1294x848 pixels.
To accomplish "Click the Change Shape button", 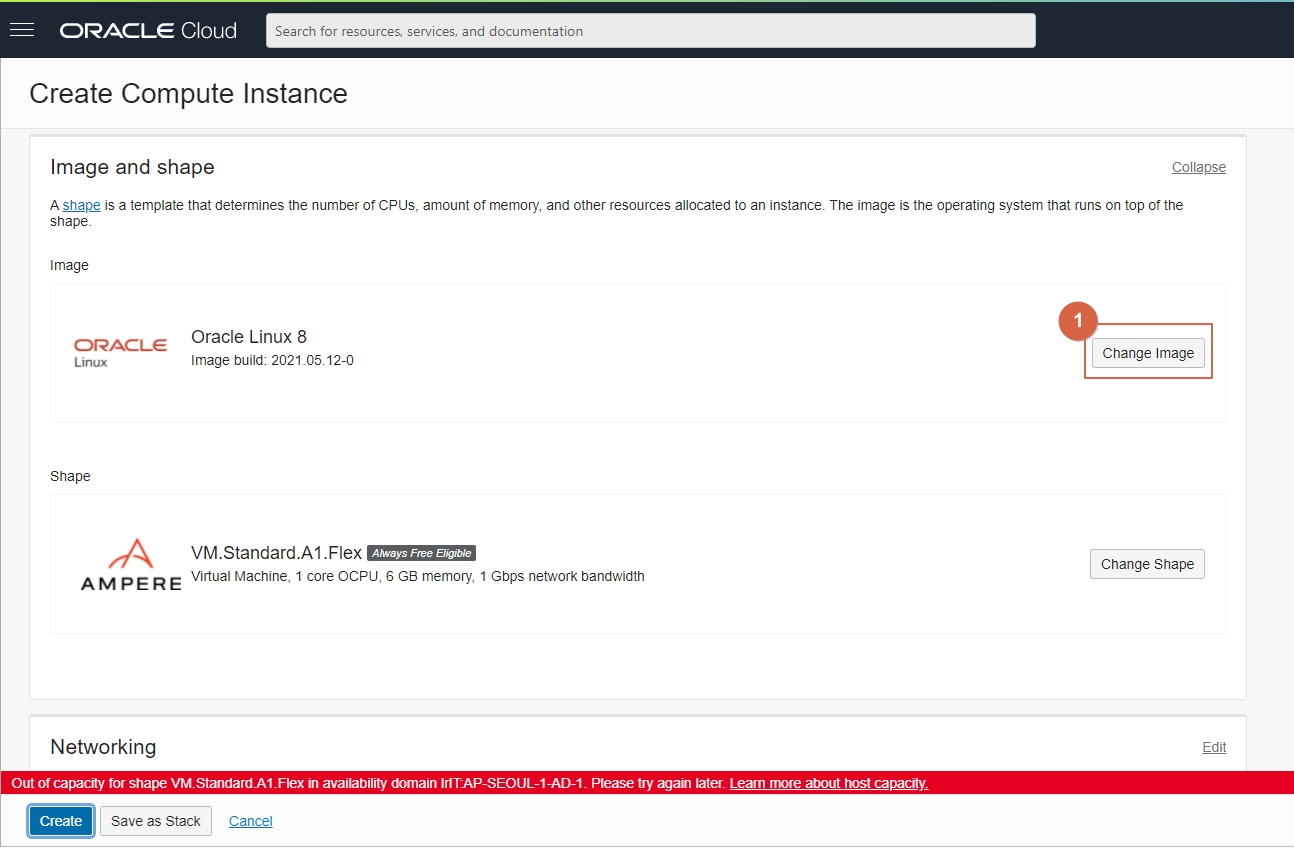I will tap(1147, 564).
